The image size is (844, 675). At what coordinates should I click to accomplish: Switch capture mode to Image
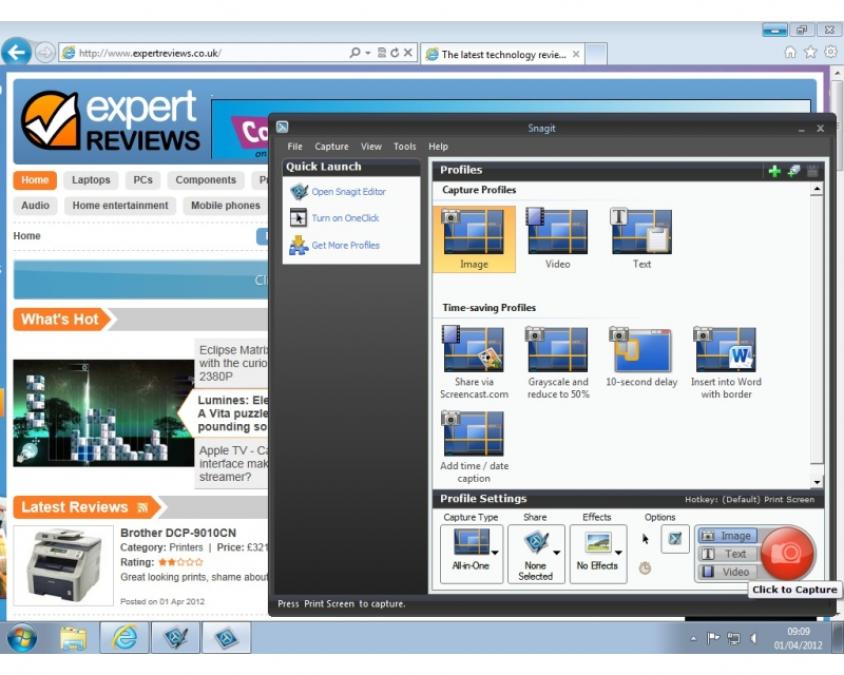(728, 536)
